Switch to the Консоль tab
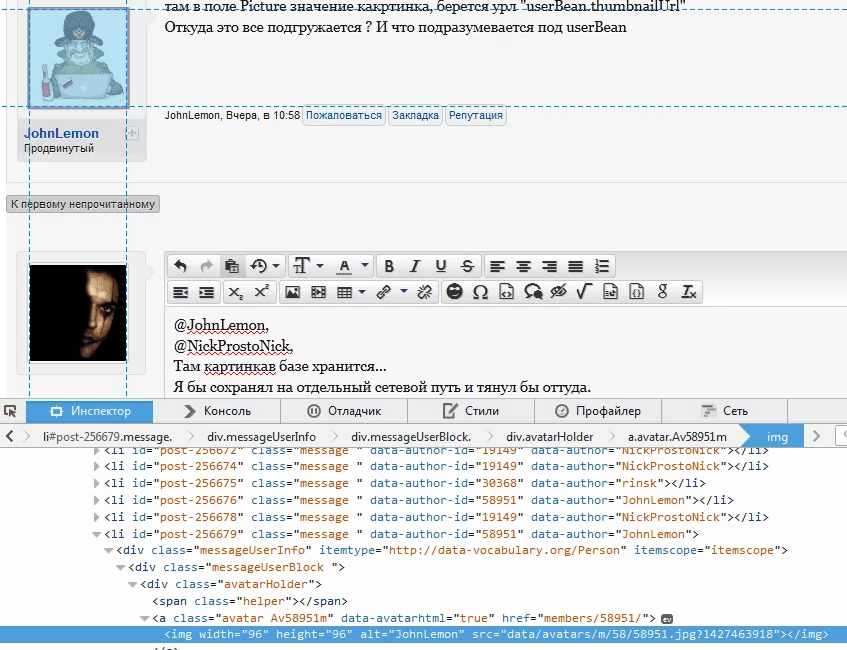The image size is (847, 650). point(217,411)
